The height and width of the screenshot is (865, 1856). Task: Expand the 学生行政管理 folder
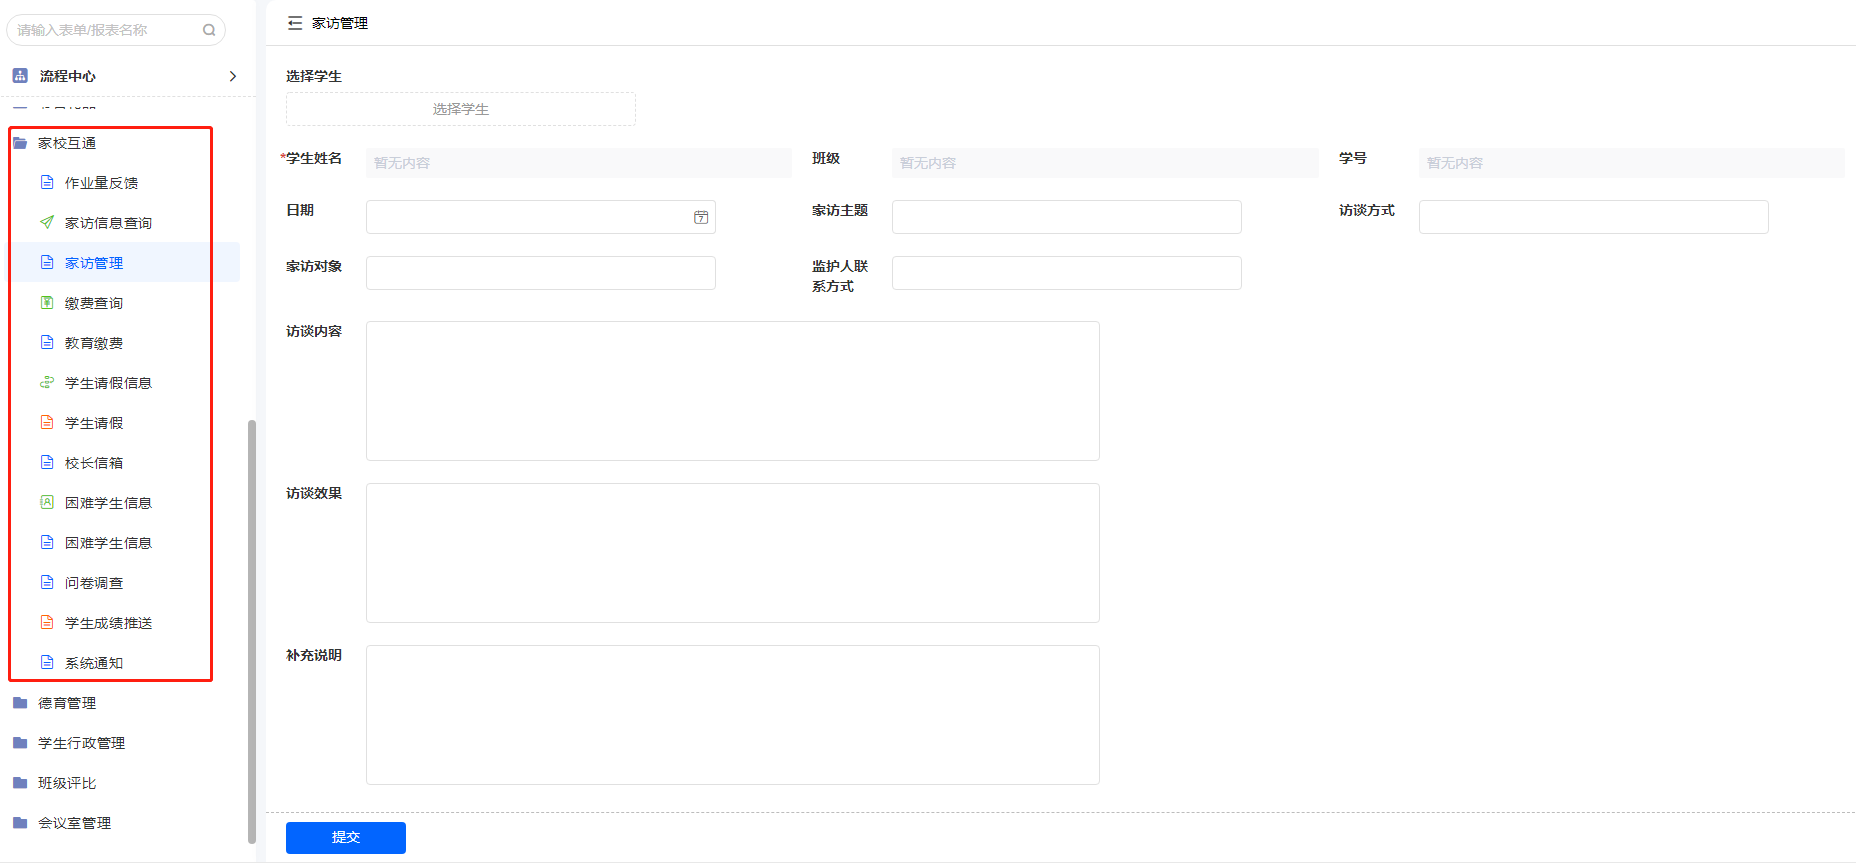pyautogui.click(x=82, y=743)
